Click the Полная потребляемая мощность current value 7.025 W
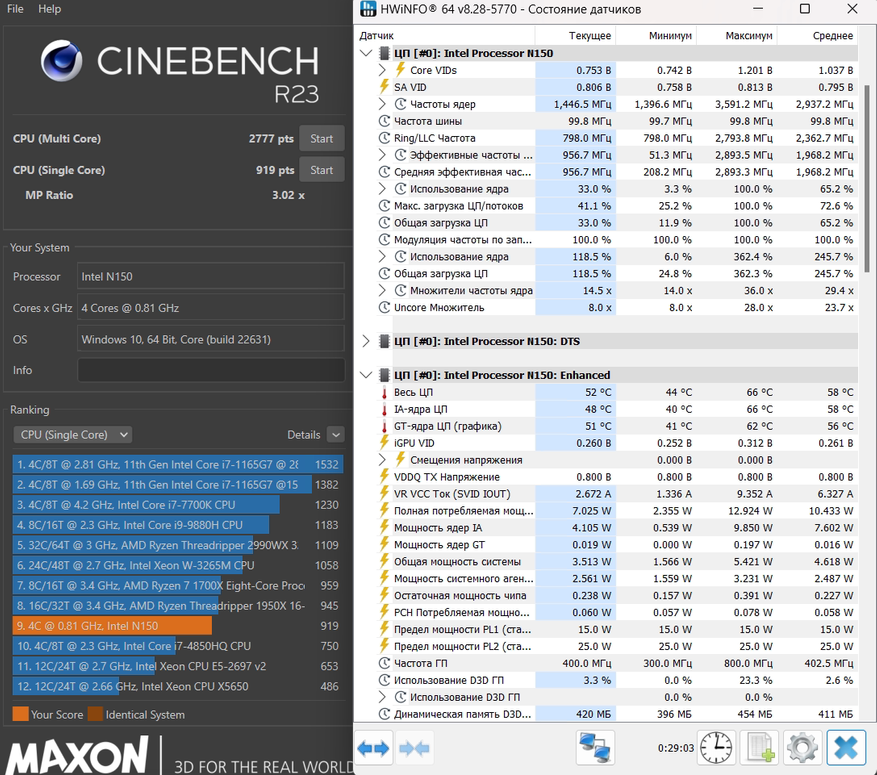877x775 pixels. click(591, 511)
